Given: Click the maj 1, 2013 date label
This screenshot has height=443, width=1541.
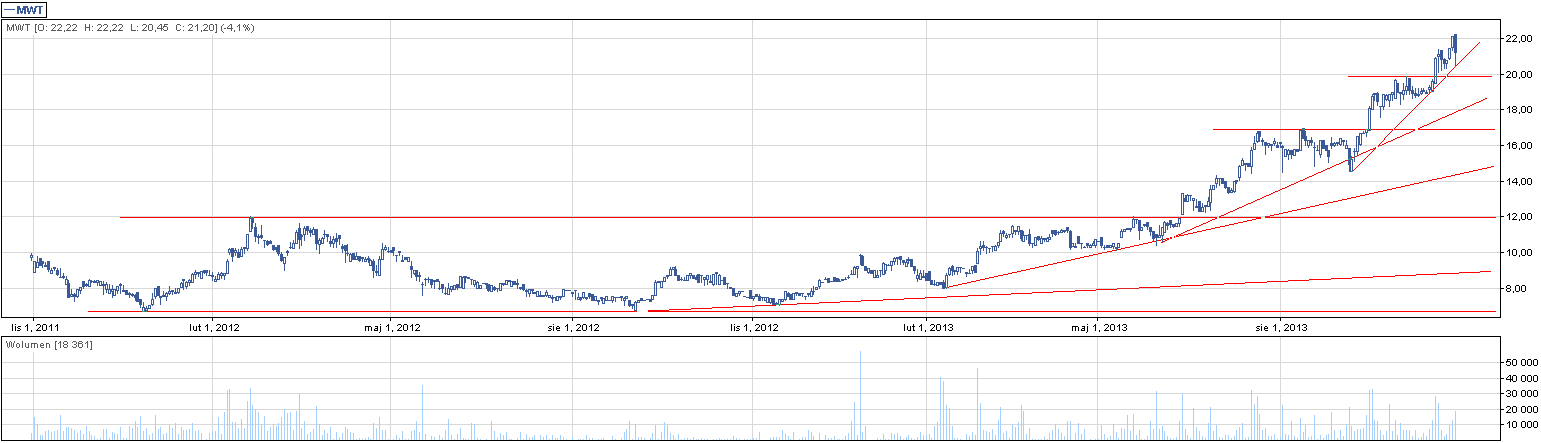Looking at the screenshot, I should 1100,327.
